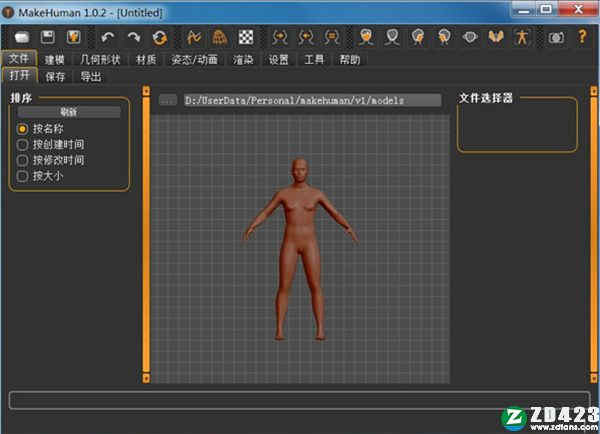Image resolution: width=600 pixels, height=434 pixels.
Task: Click right panel scrollbar up arrow
Action: click(x=593, y=91)
